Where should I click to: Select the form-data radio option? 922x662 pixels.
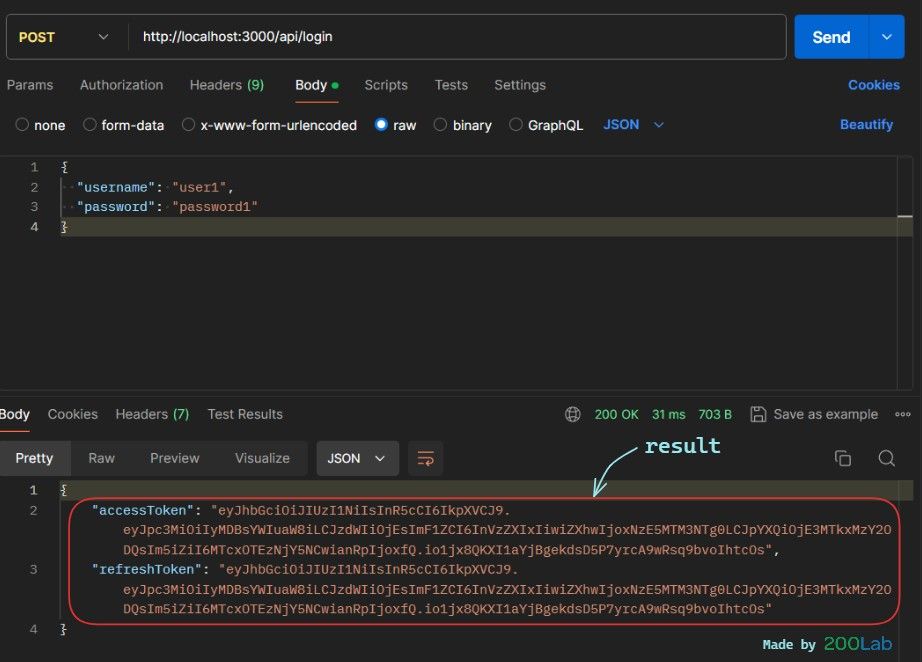click(x=90, y=125)
